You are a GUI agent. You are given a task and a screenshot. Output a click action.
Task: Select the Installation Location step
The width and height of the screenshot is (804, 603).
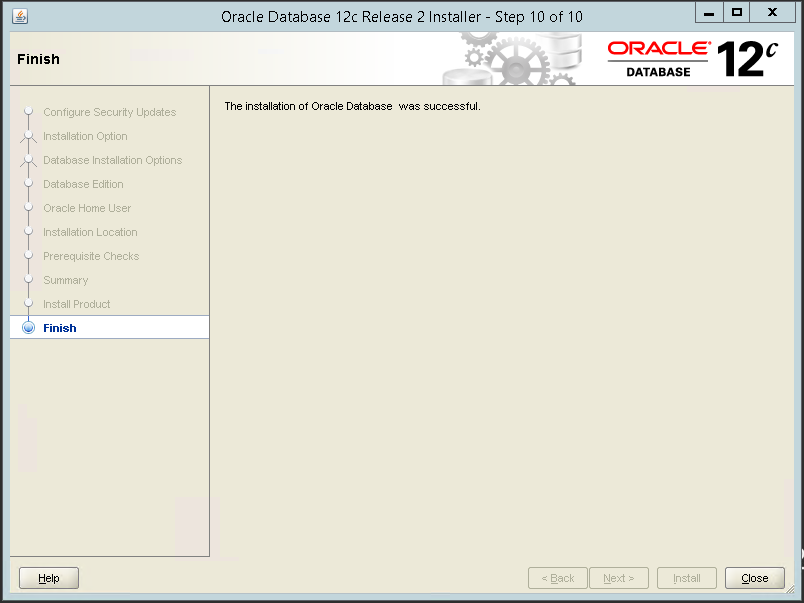(x=90, y=232)
